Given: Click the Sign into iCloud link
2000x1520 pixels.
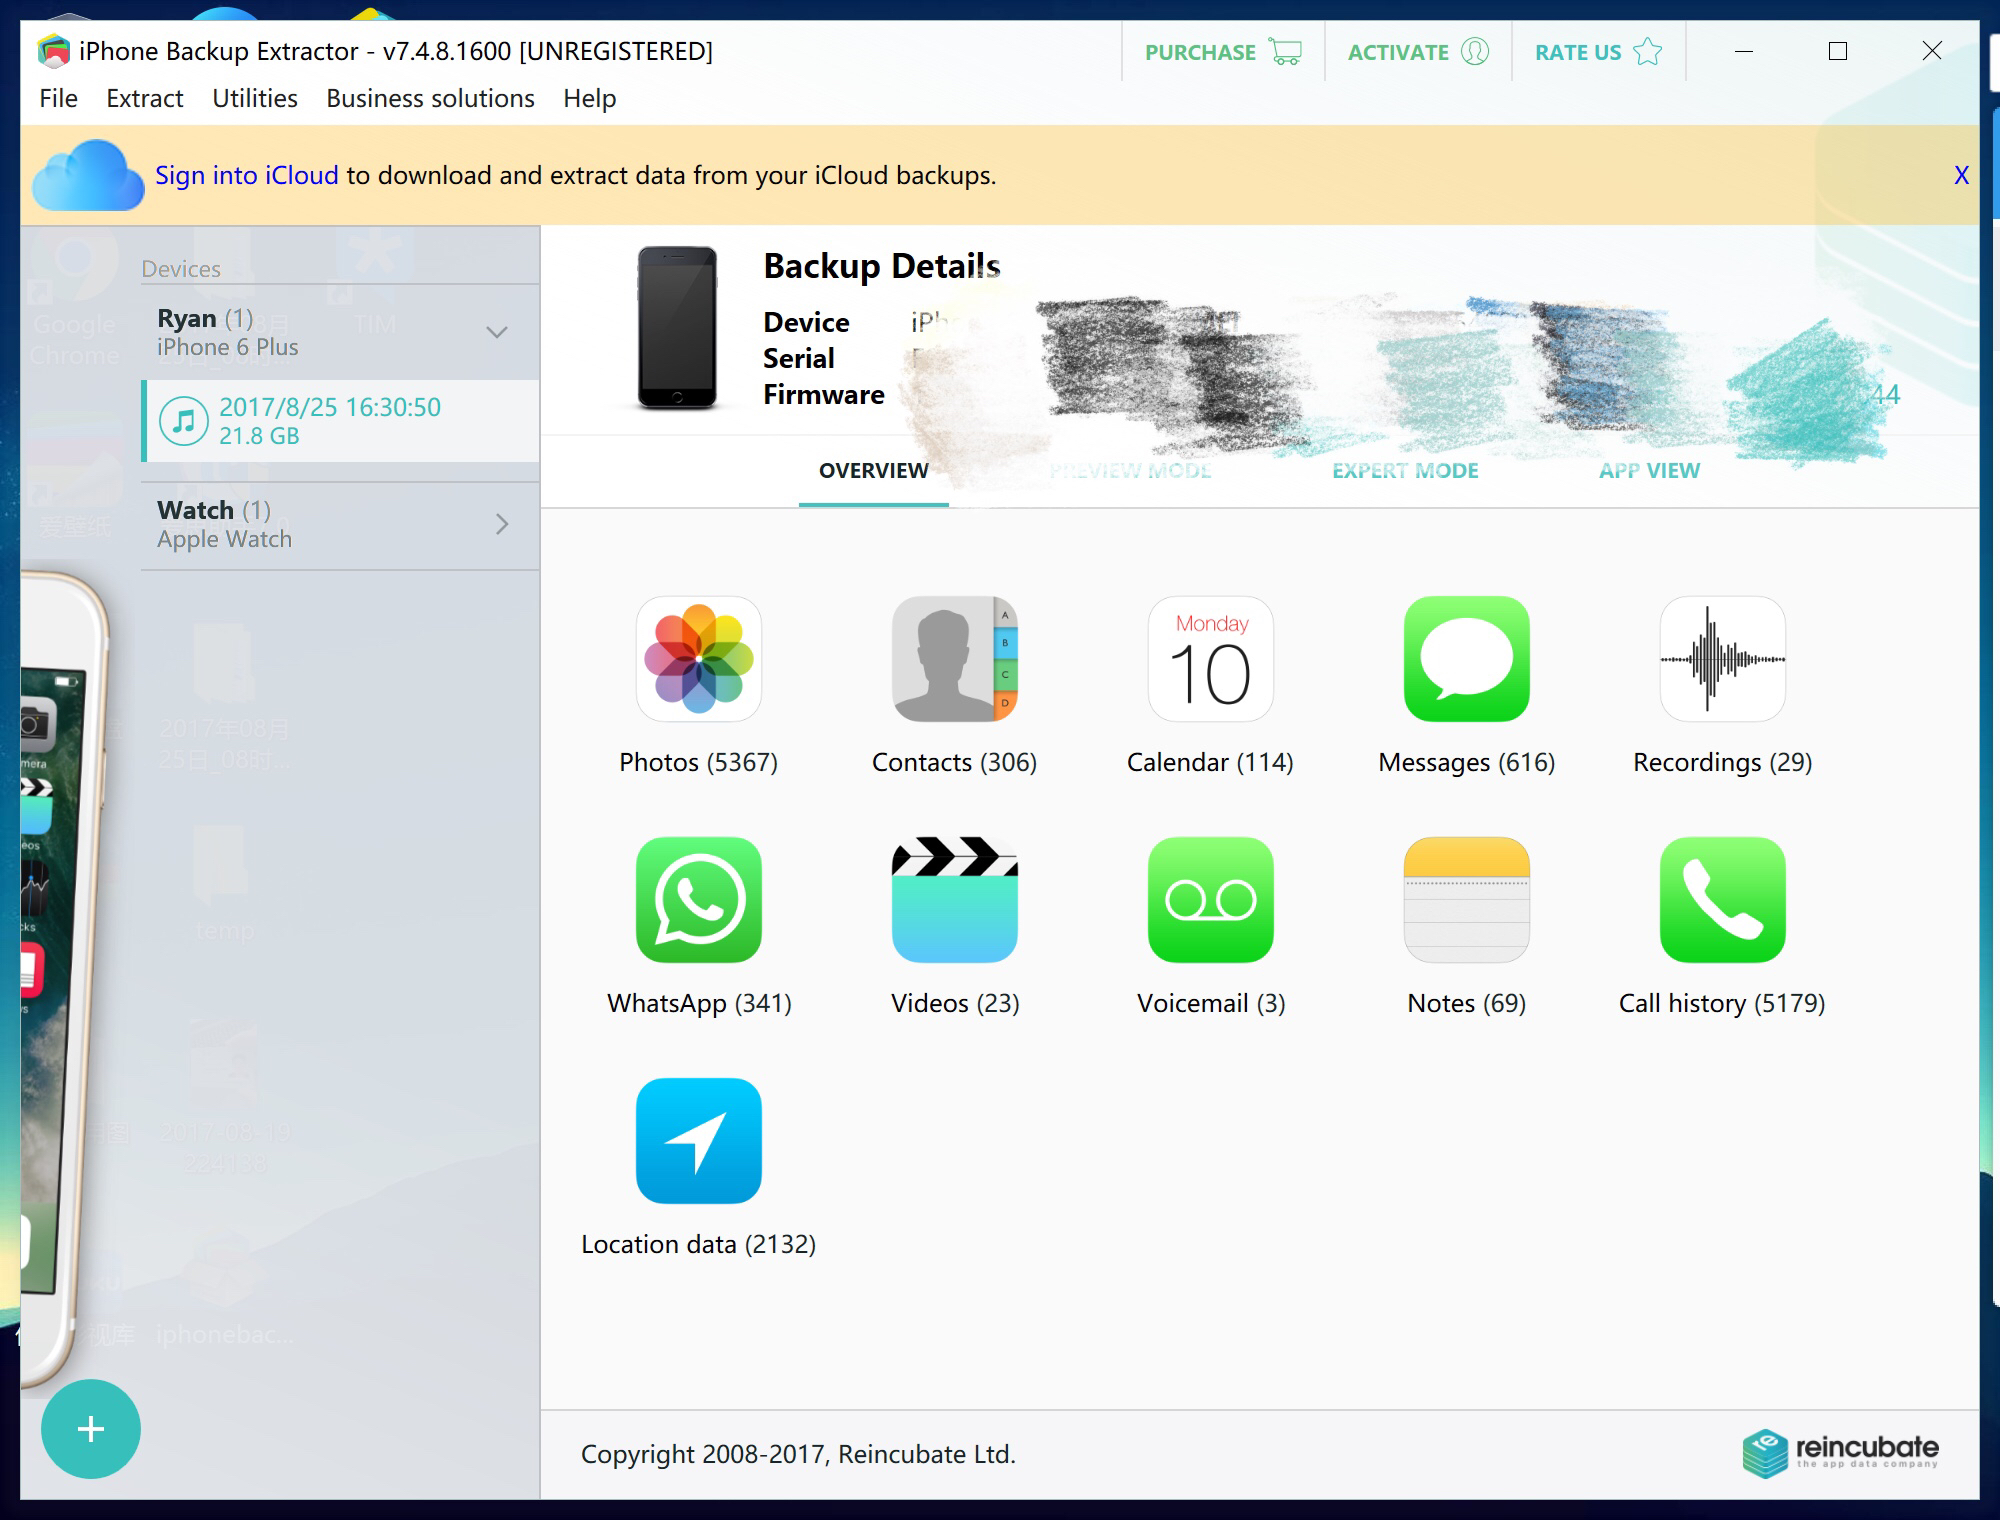Looking at the screenshot, I should pos(246,175).
